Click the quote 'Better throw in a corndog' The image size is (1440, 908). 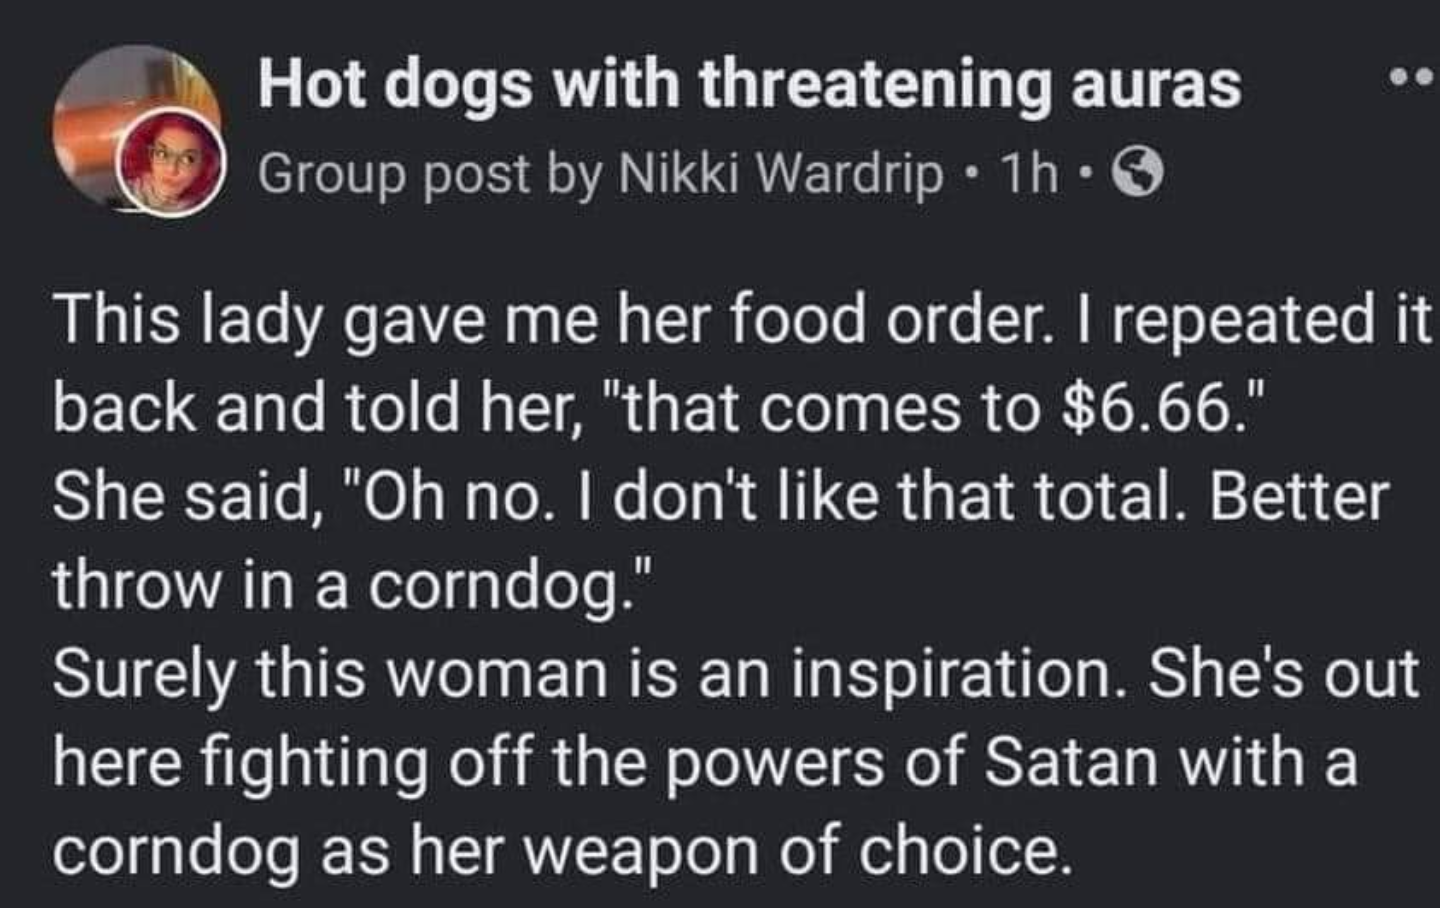(x=350, y=580)
